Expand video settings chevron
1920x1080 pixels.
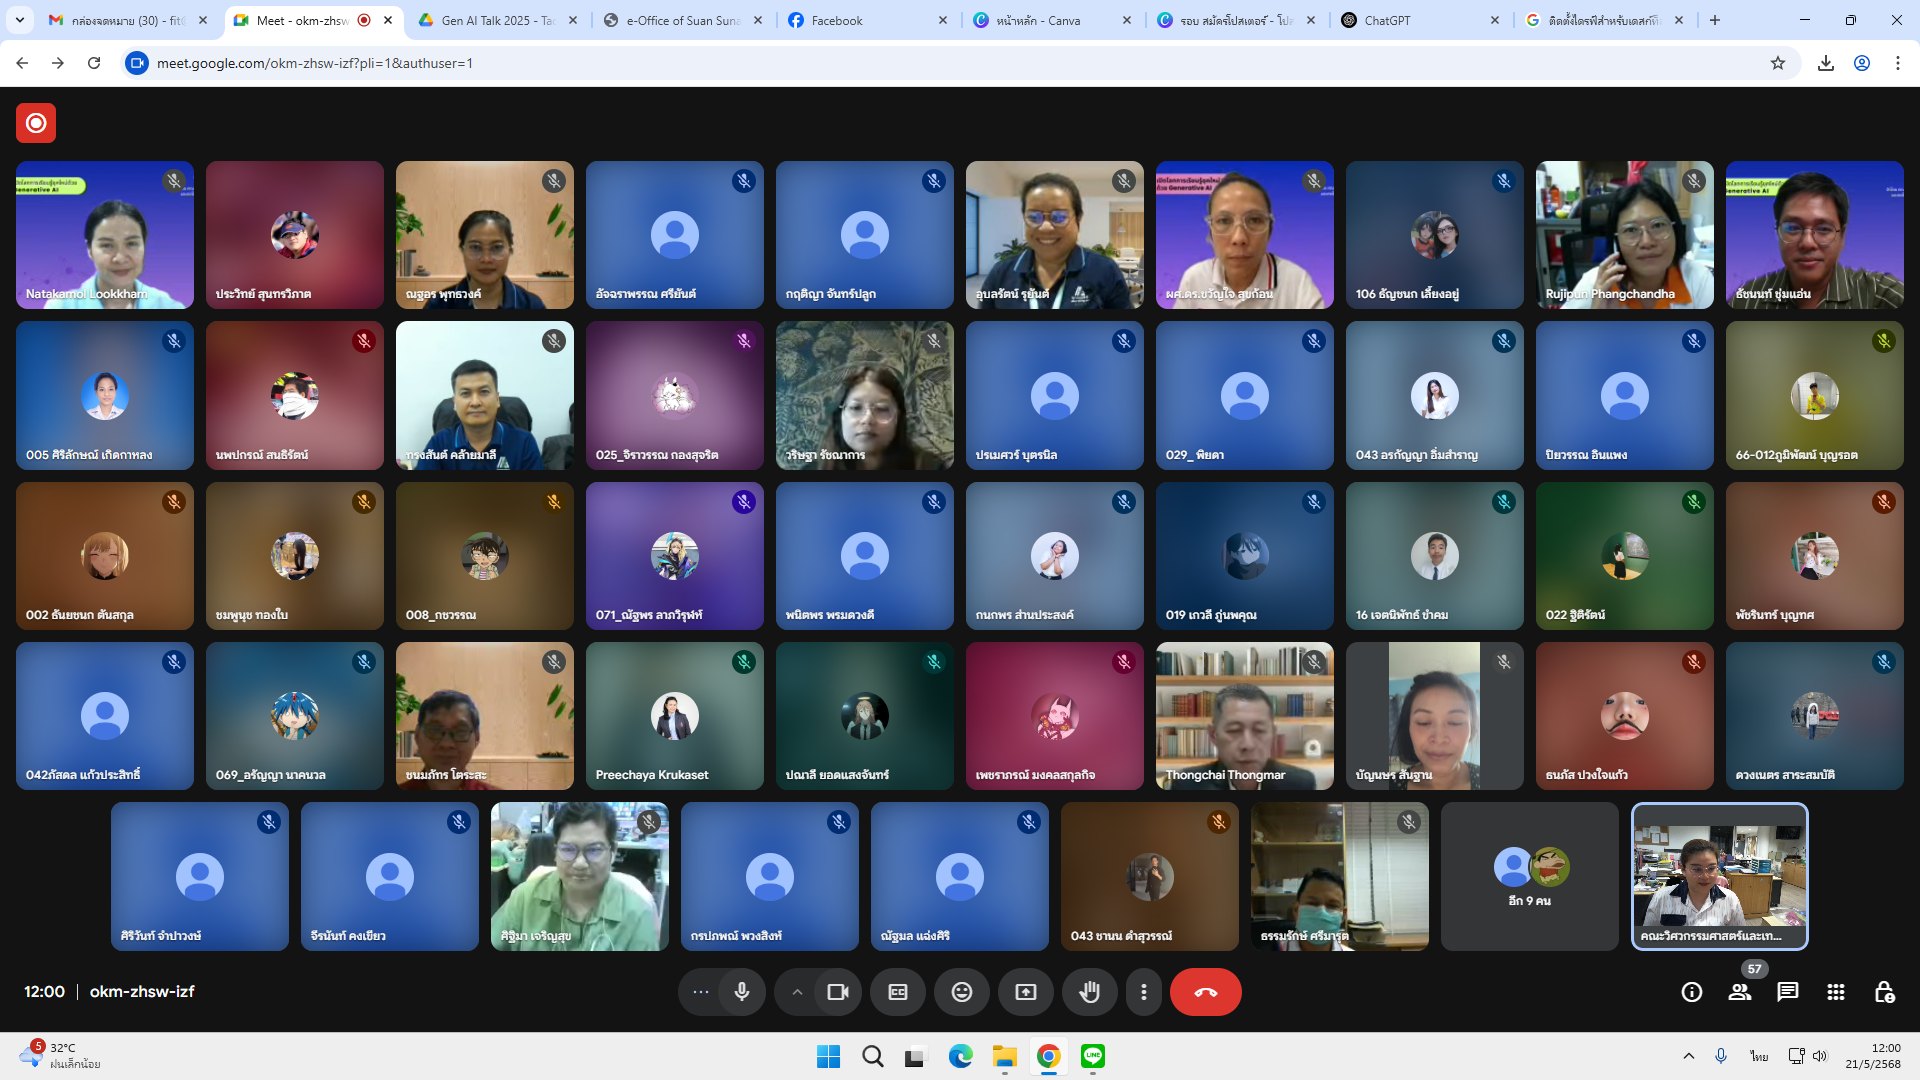tap(797, 992)
